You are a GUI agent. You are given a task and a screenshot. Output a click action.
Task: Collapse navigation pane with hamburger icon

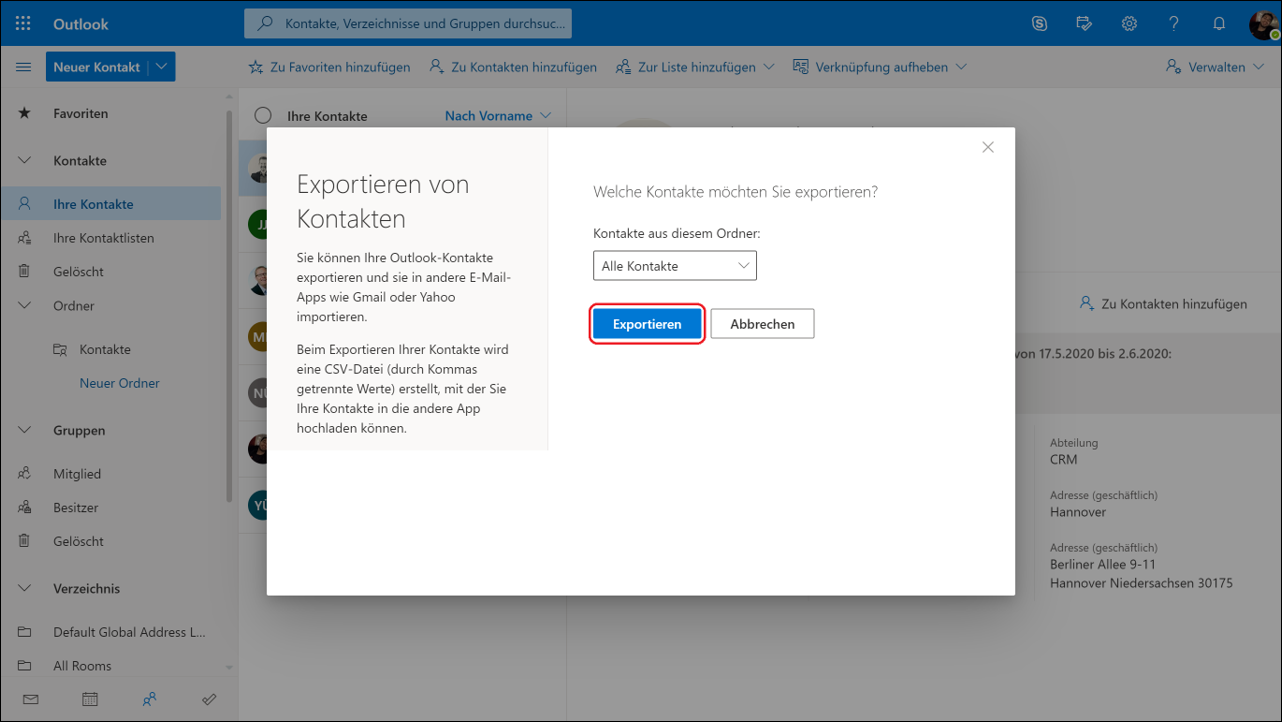tap(23, 67)
